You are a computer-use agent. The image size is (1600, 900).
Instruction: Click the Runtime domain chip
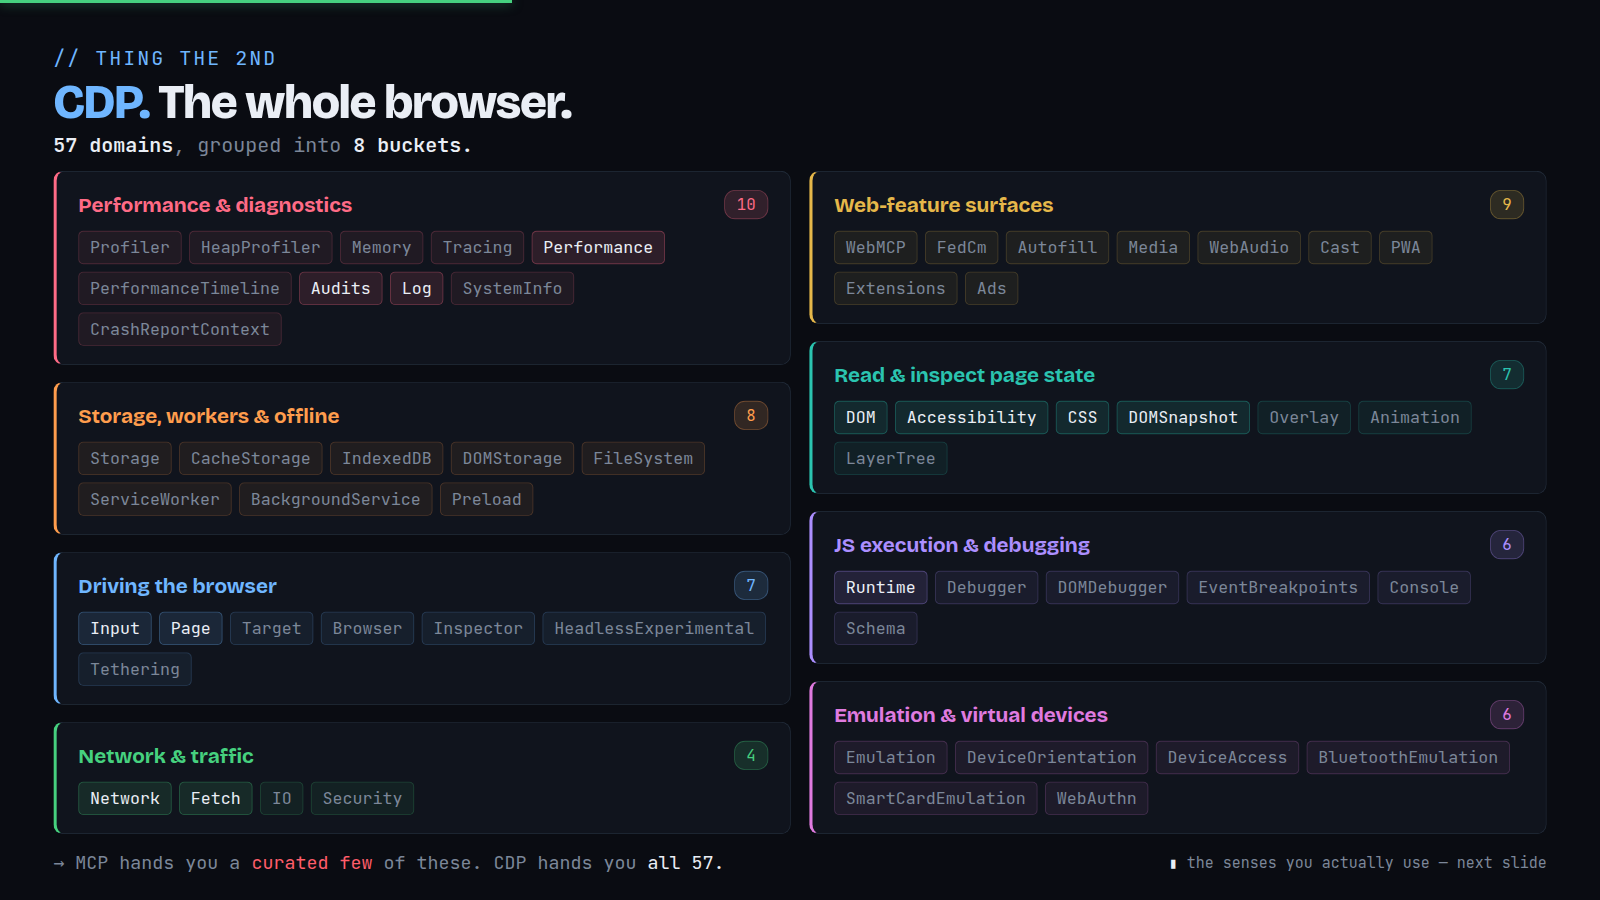coord(880,587)
